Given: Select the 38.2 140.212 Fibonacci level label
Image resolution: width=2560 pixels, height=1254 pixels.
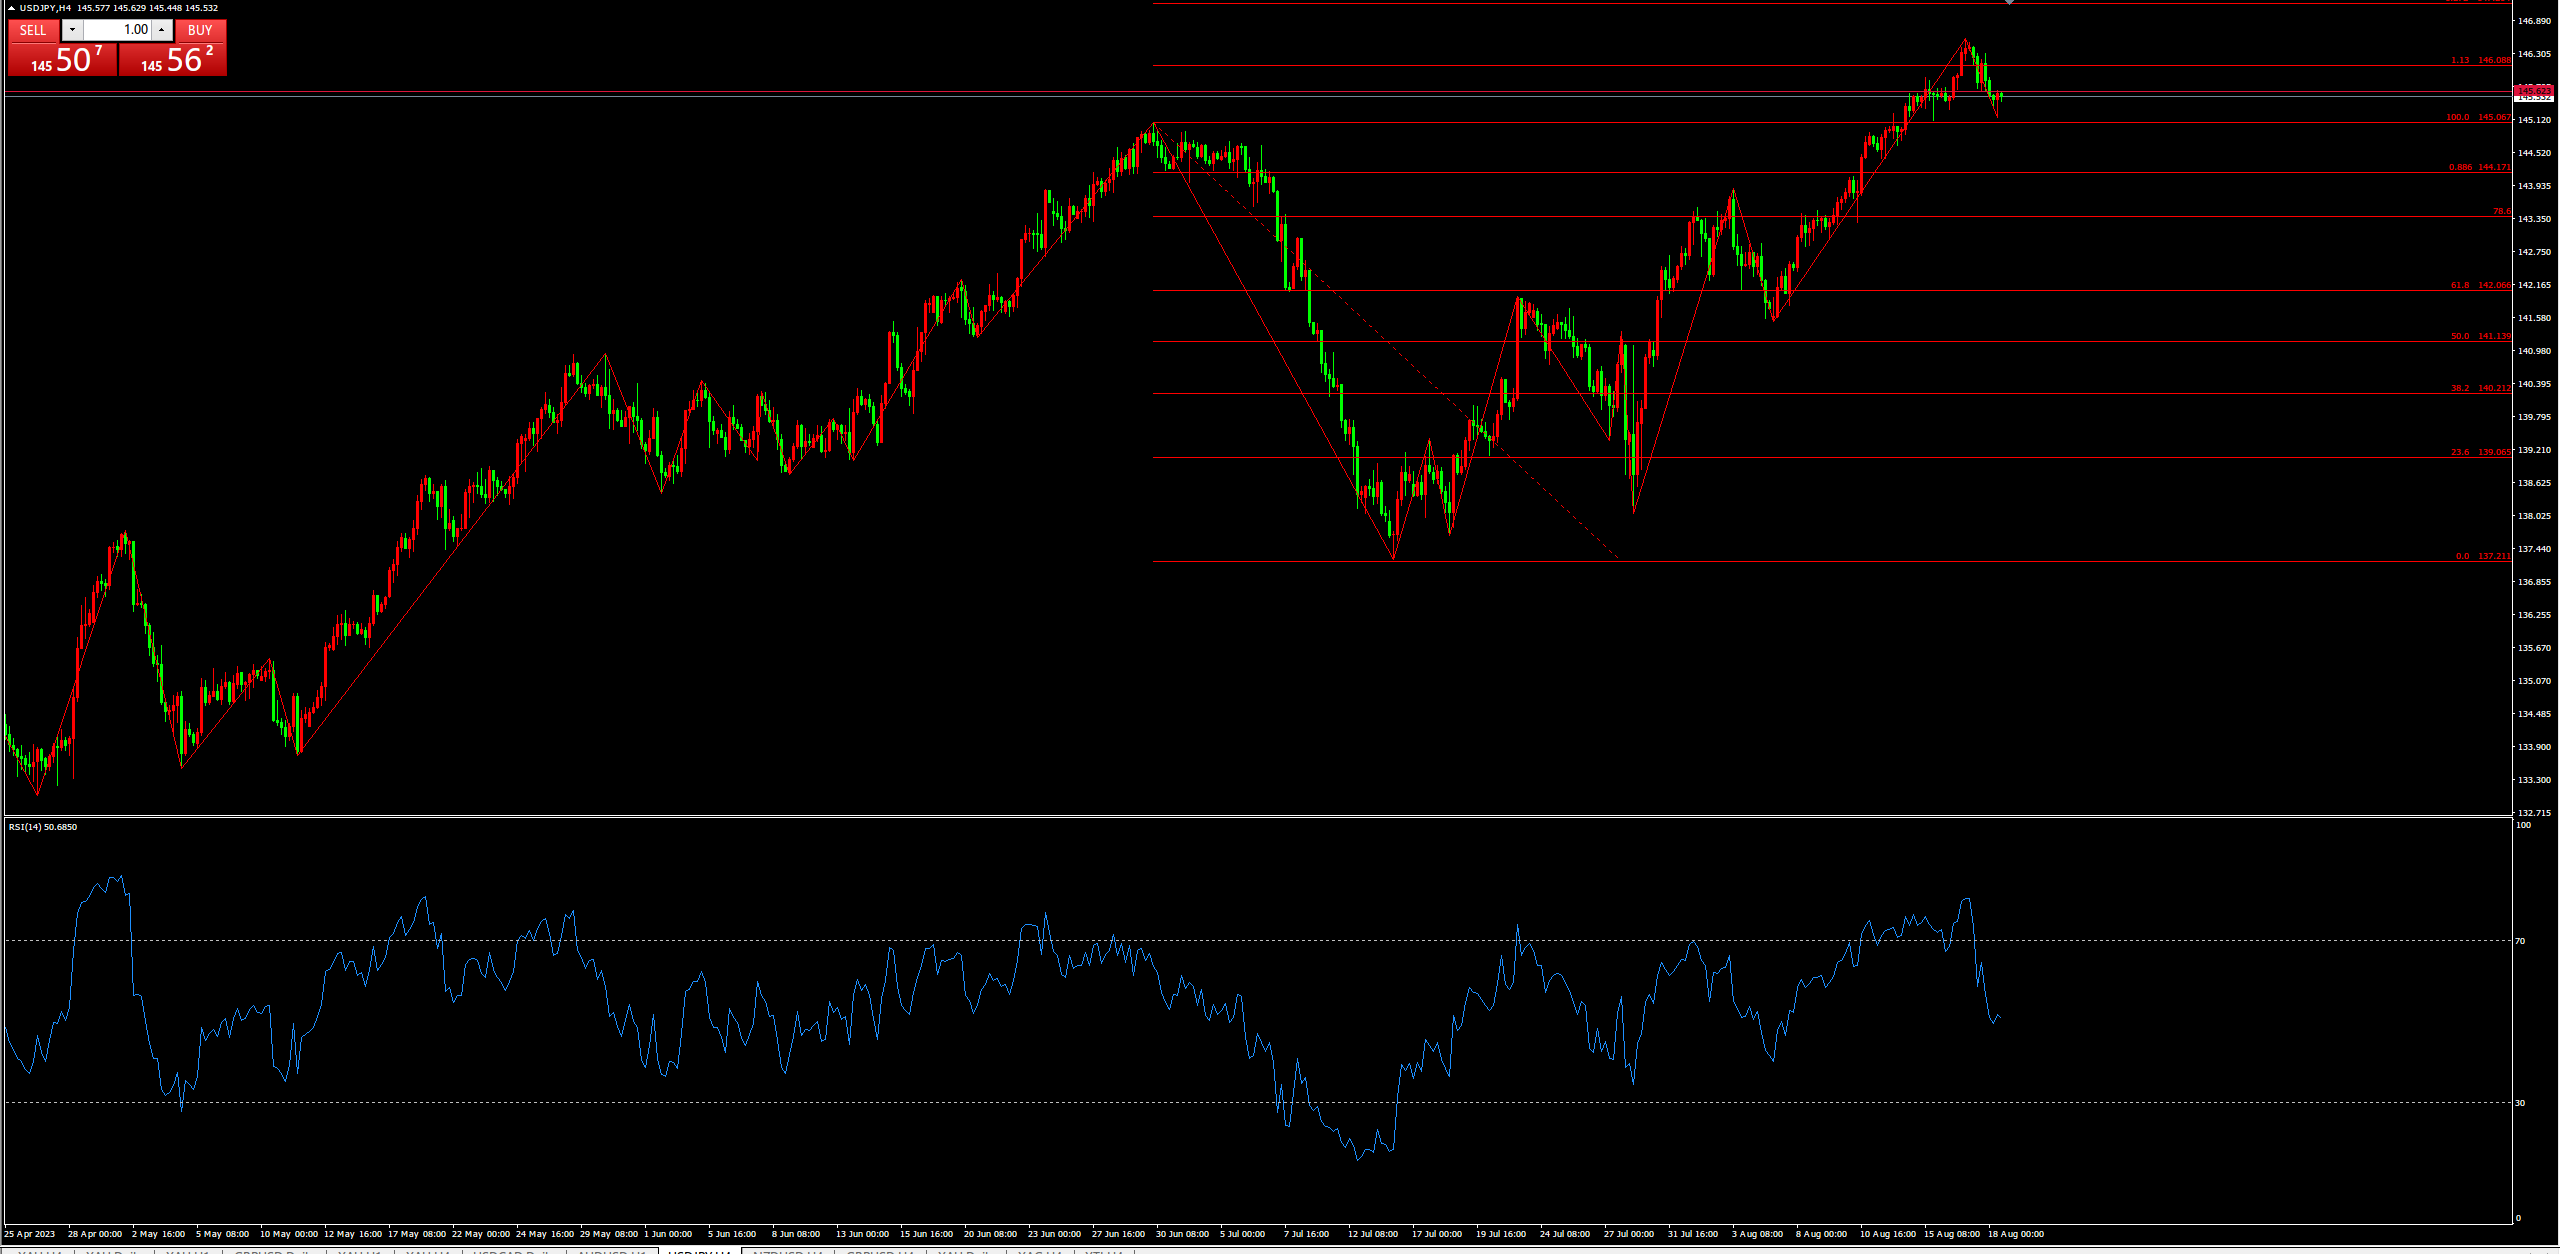Looking at the screenshot, I should (2480, 388).
